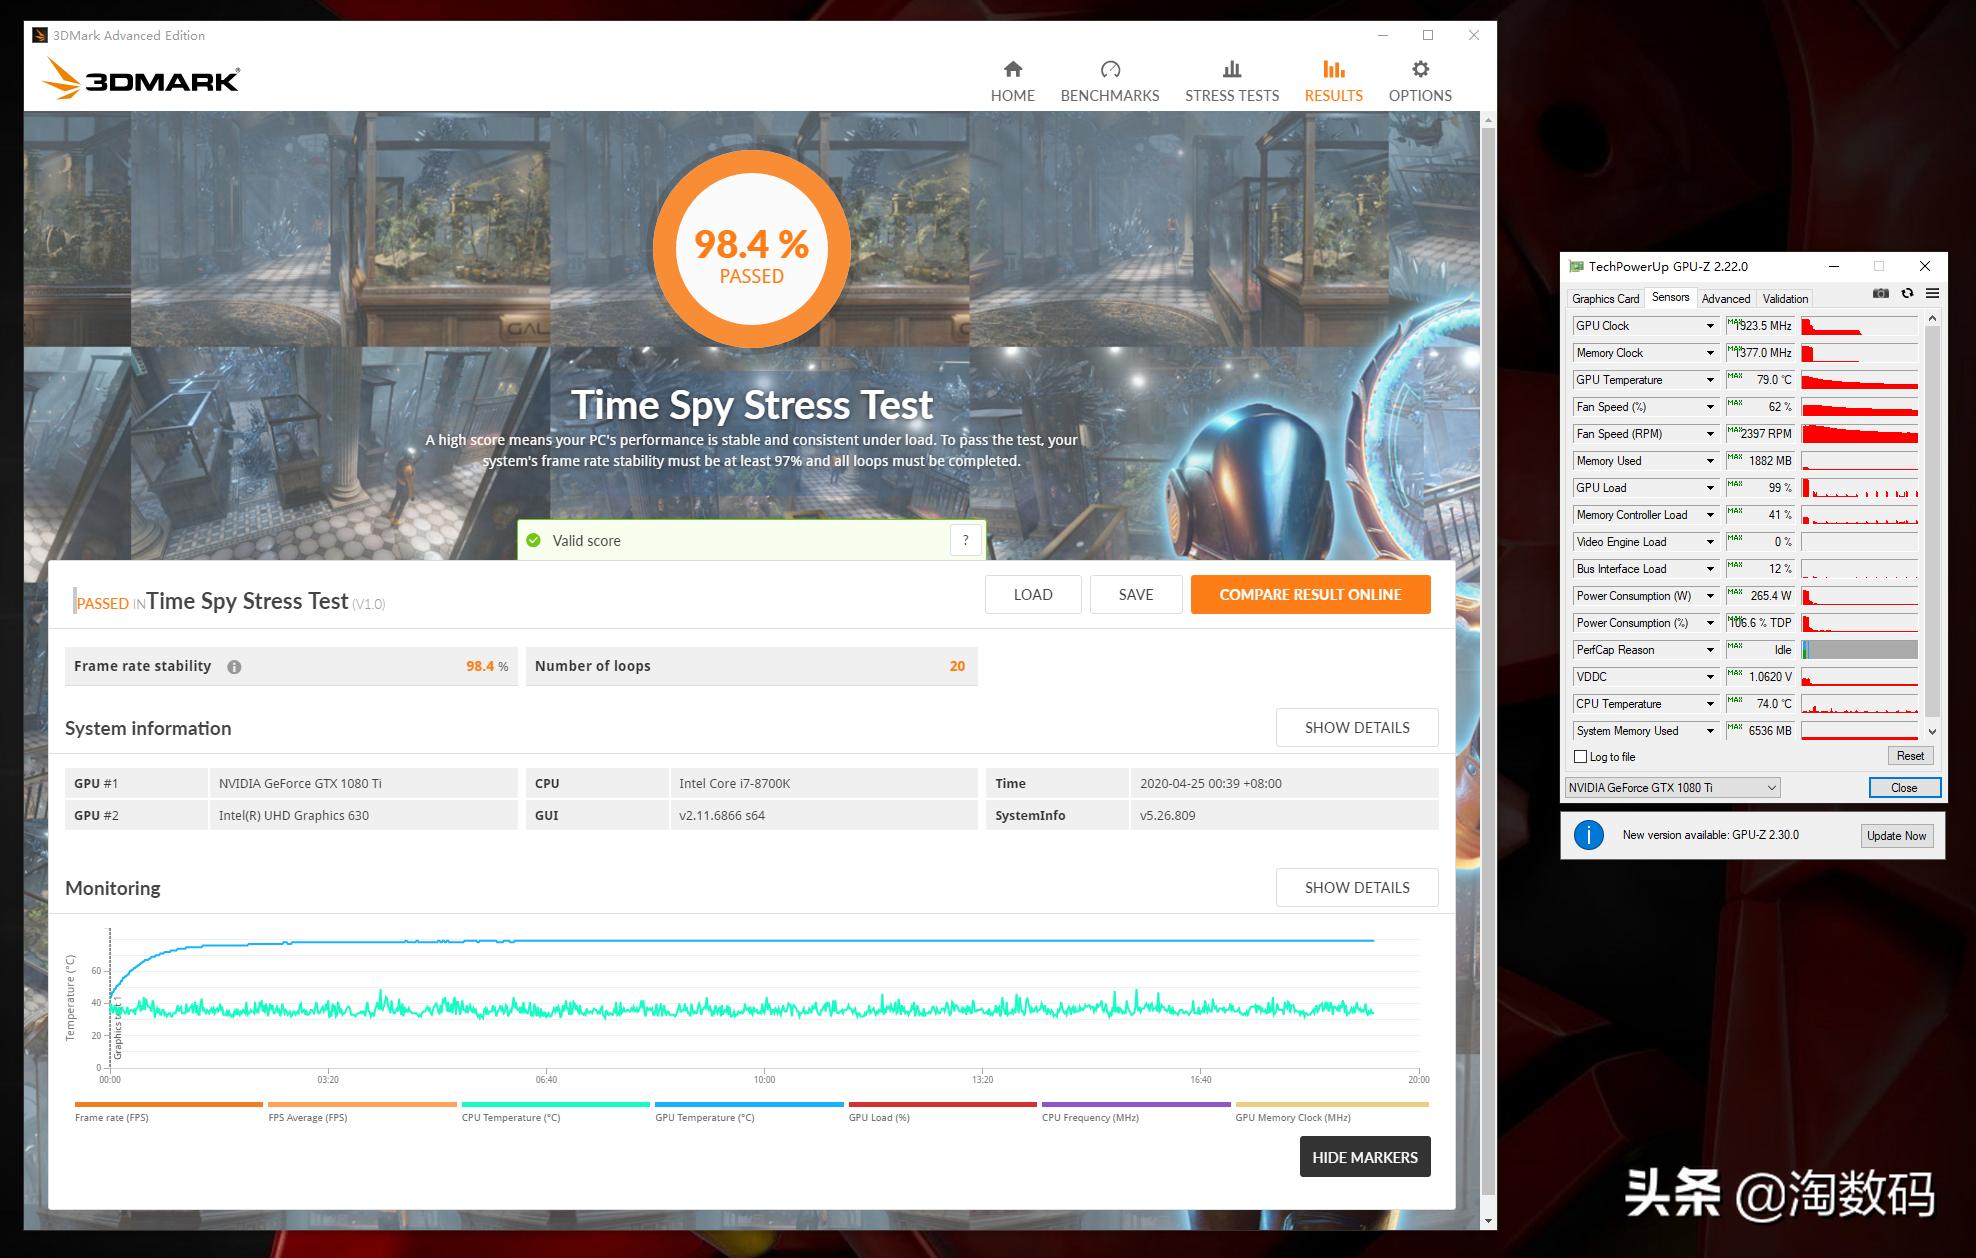Open the 3DMark Home section
Screen dimensions: 1976x1258
1012,81
